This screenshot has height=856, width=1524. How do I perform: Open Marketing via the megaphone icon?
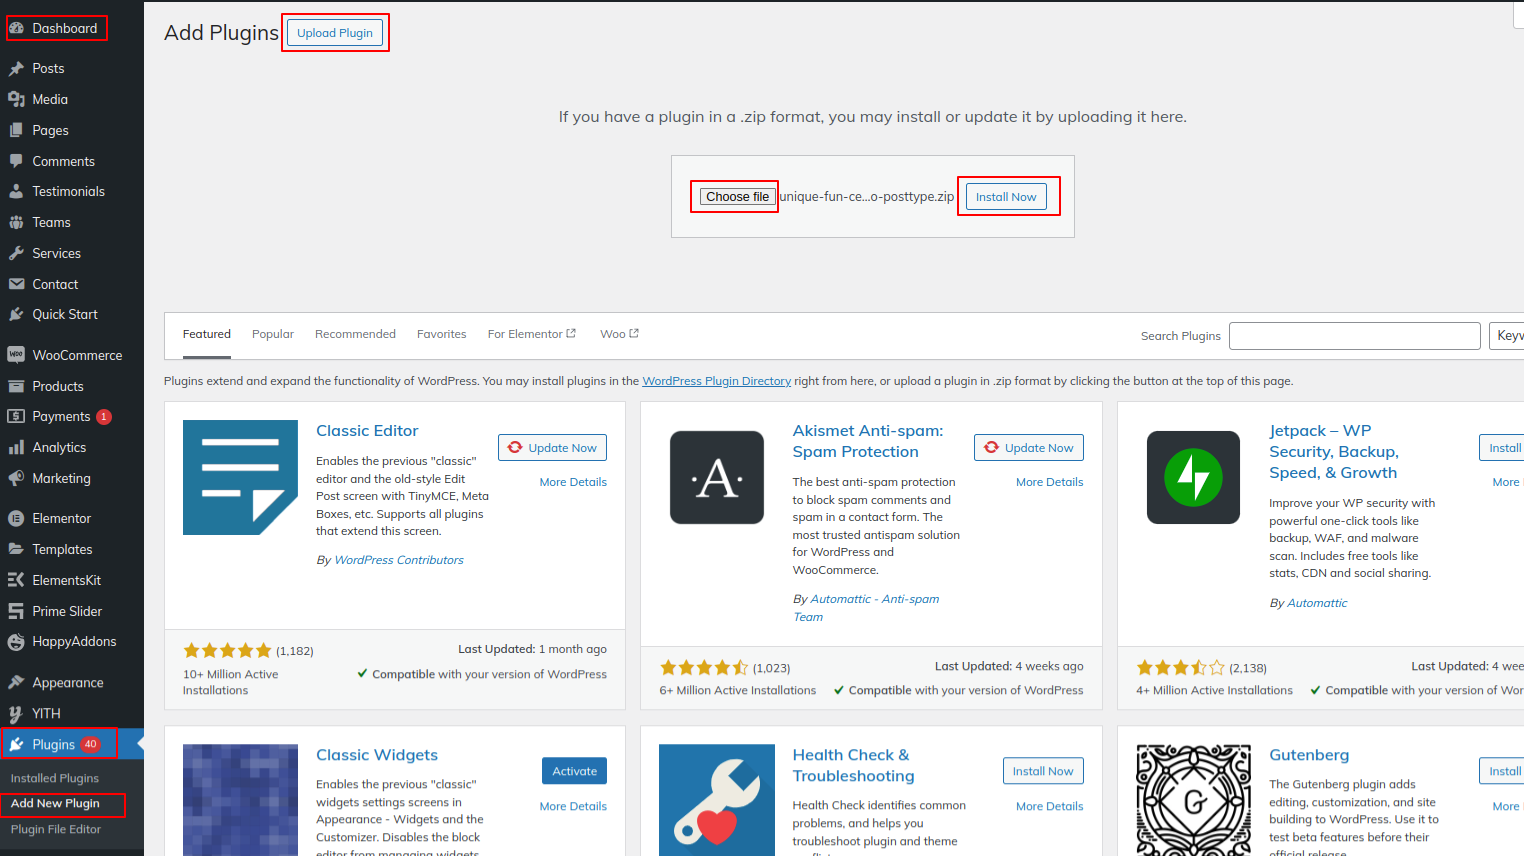tap(16, 478)
